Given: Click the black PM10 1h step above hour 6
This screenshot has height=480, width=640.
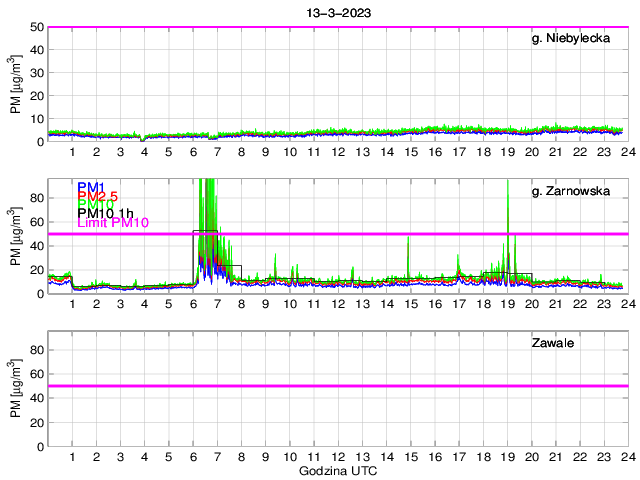Looking at the screenshot, I should tap(204, 231).
